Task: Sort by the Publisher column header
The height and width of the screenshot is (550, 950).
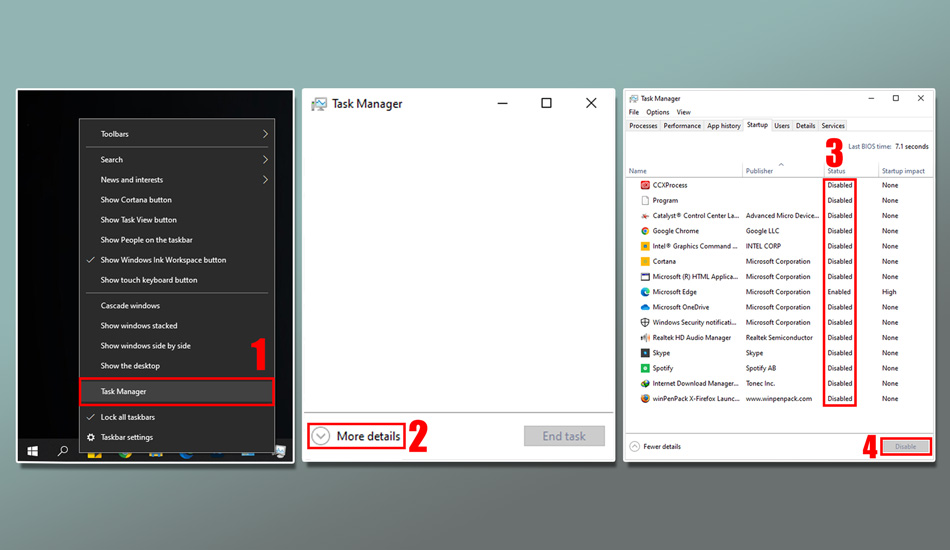Action: pos(759,171)
